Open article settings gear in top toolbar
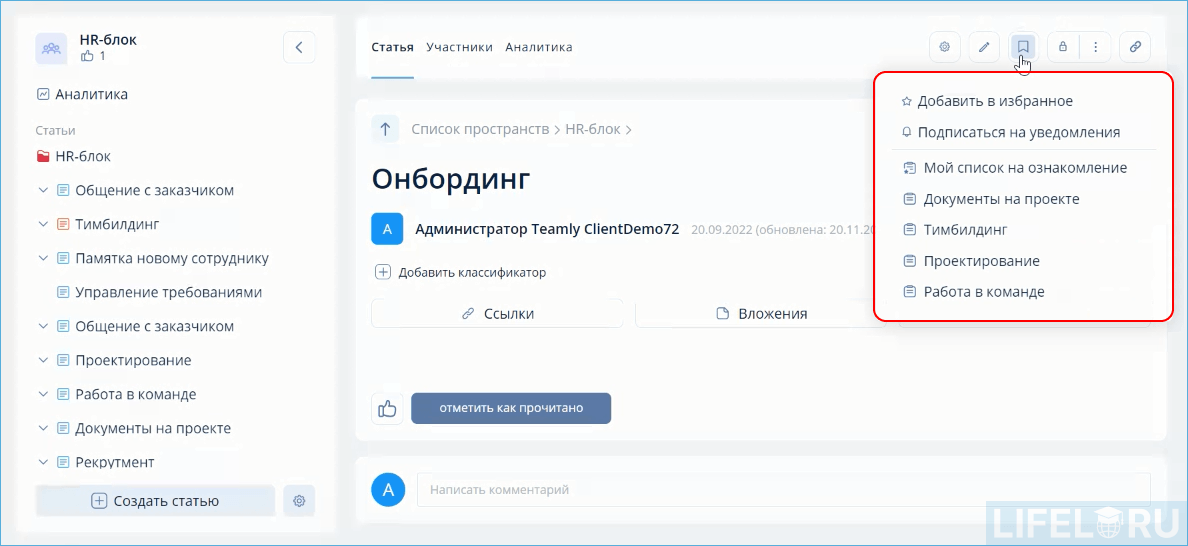Screen dimensions: 1188x546 tap(944, 47)
